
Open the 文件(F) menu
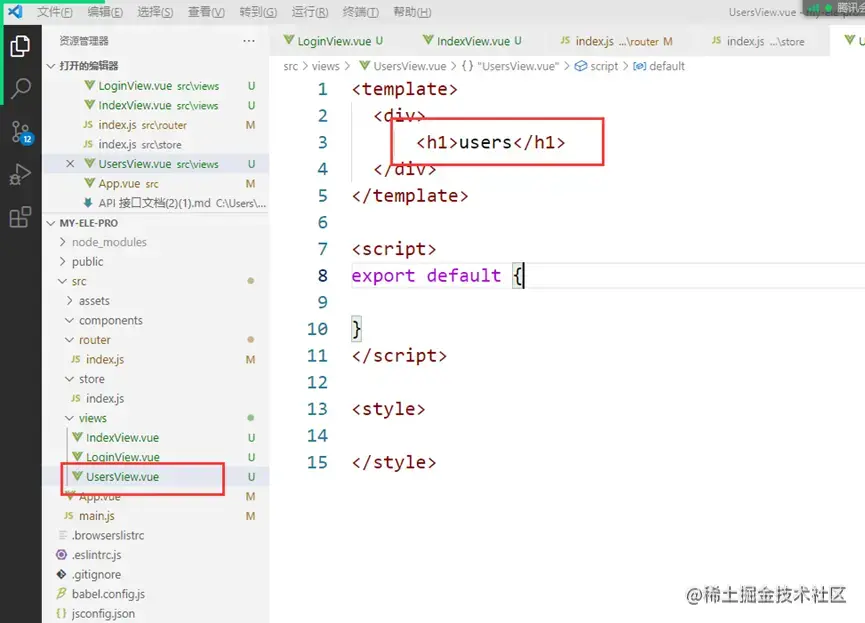55,12
